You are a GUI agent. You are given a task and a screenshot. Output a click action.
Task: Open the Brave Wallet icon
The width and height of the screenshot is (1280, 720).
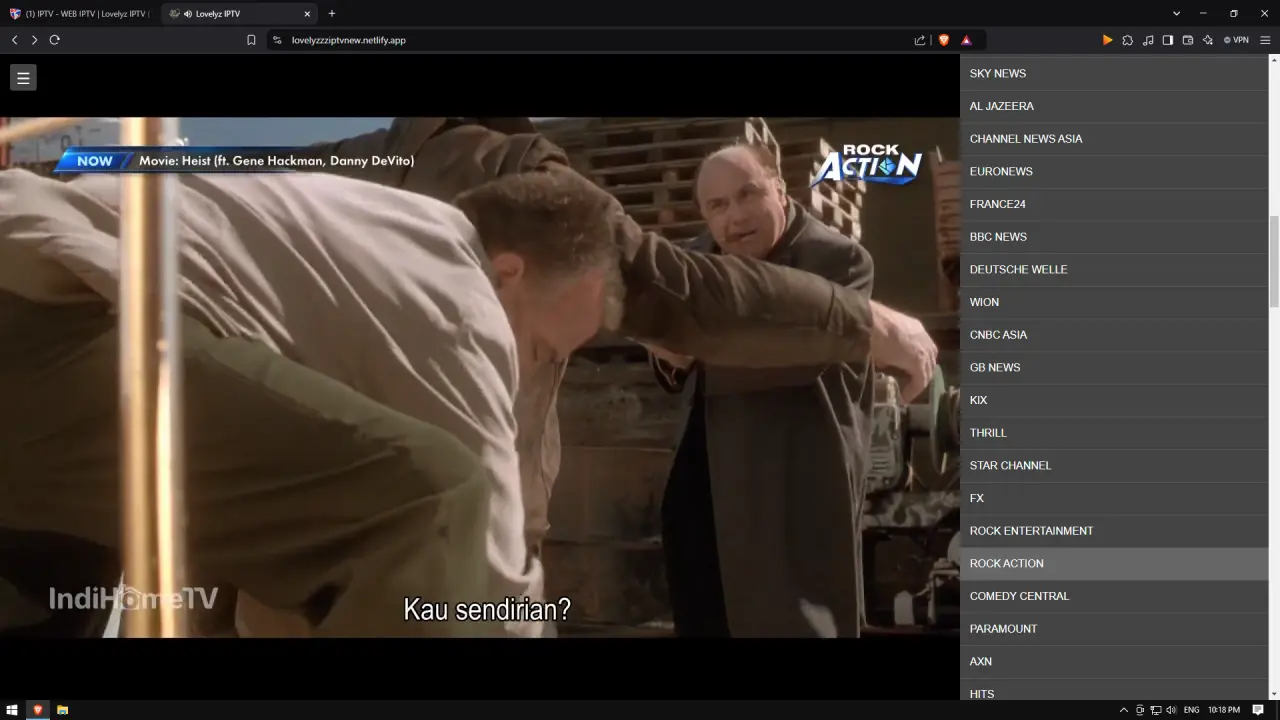1188,40
